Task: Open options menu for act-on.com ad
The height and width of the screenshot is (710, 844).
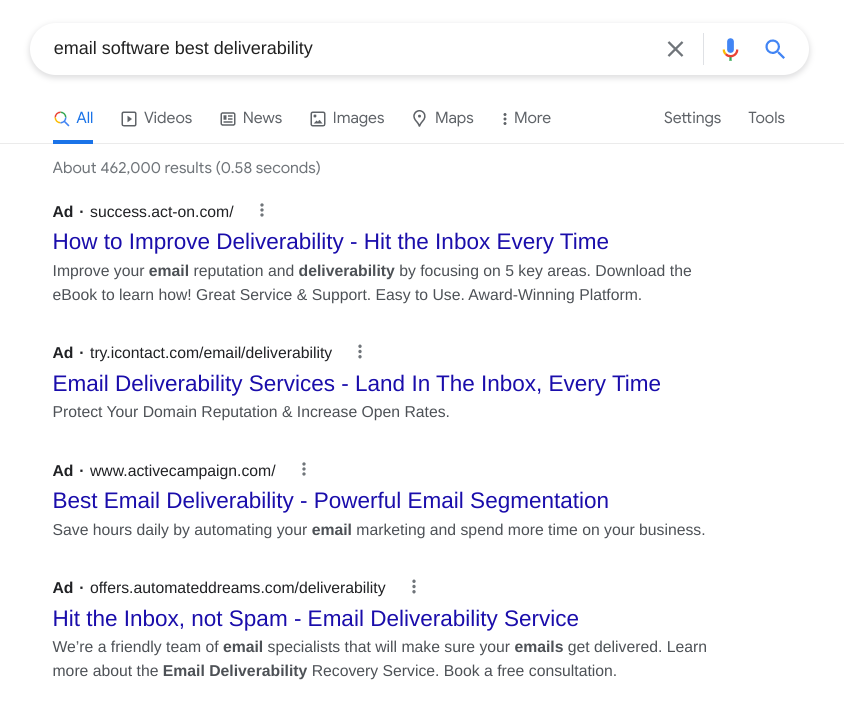Action: click(262, 210)
